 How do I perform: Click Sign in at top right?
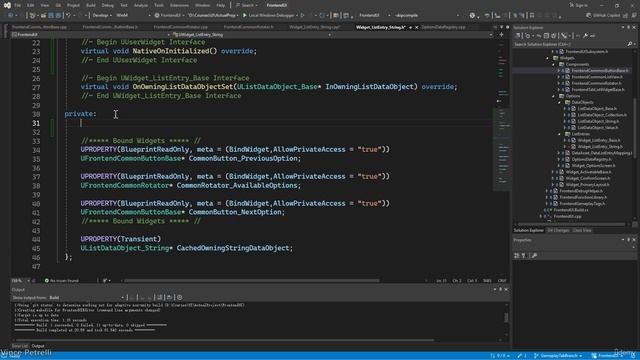tap(579, 5)
